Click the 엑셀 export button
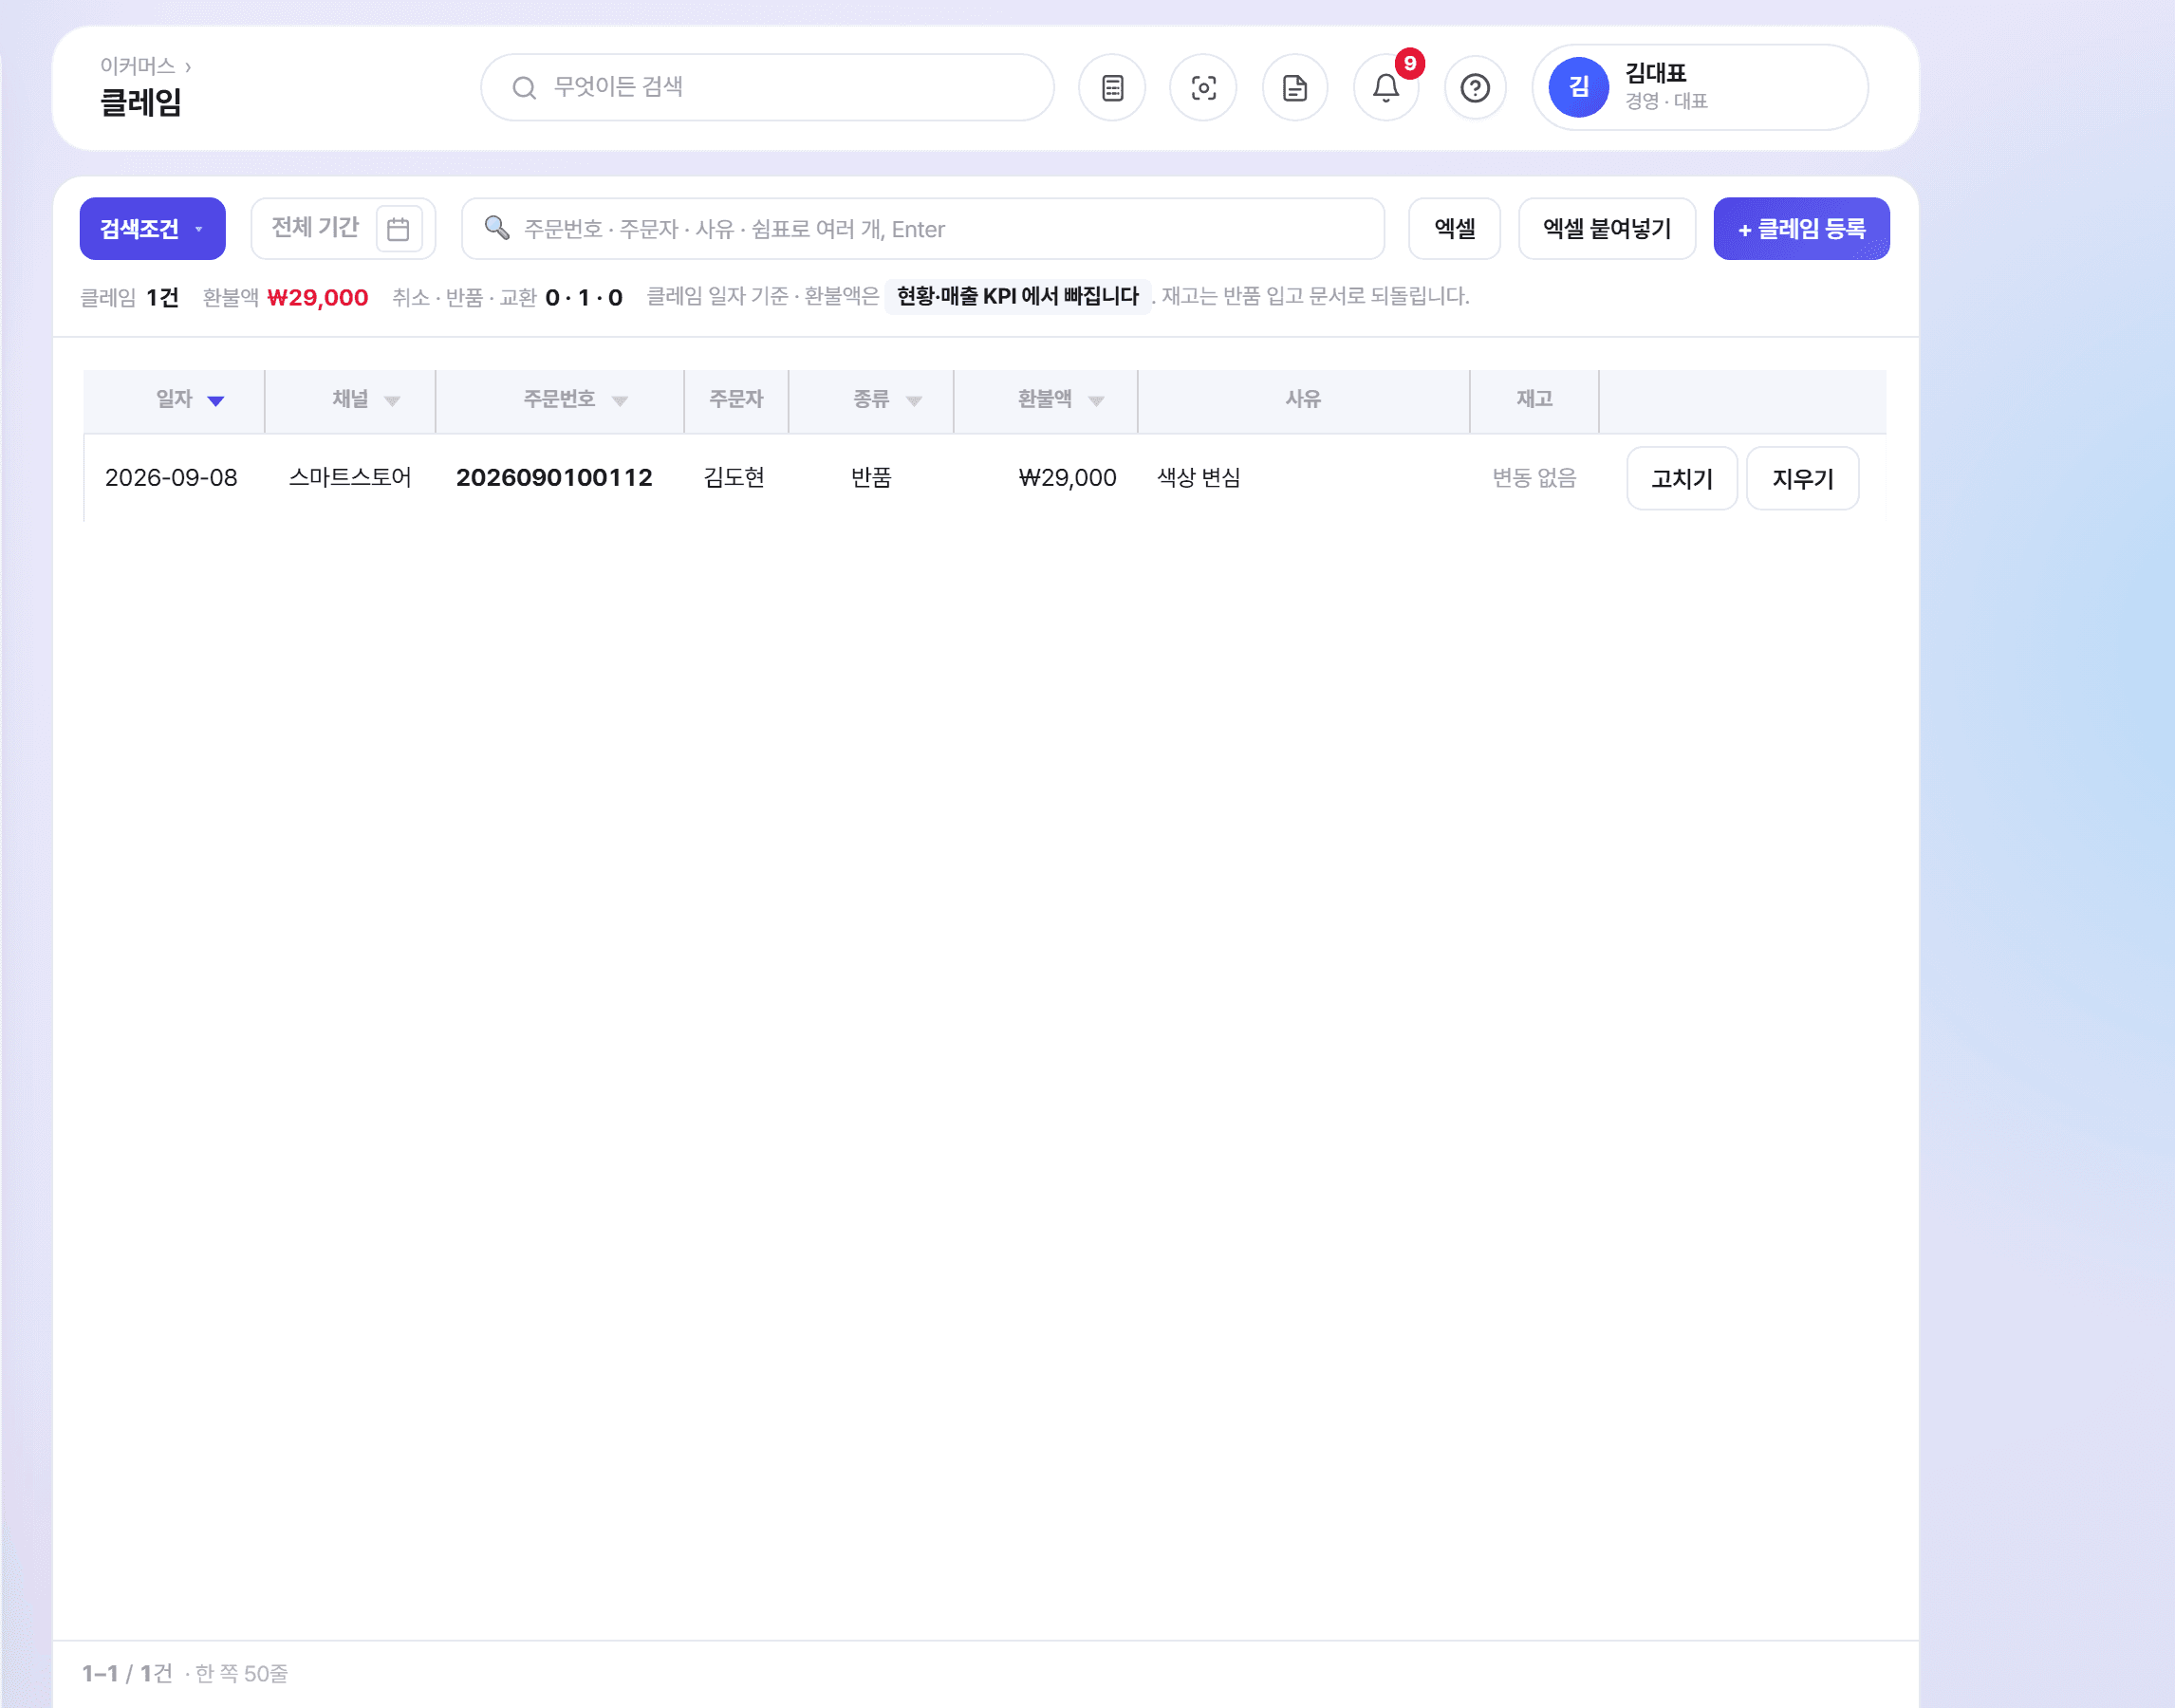The width and height of the screenshot is (2175, 1708). pyautogui.click(x=1454, y=228)
